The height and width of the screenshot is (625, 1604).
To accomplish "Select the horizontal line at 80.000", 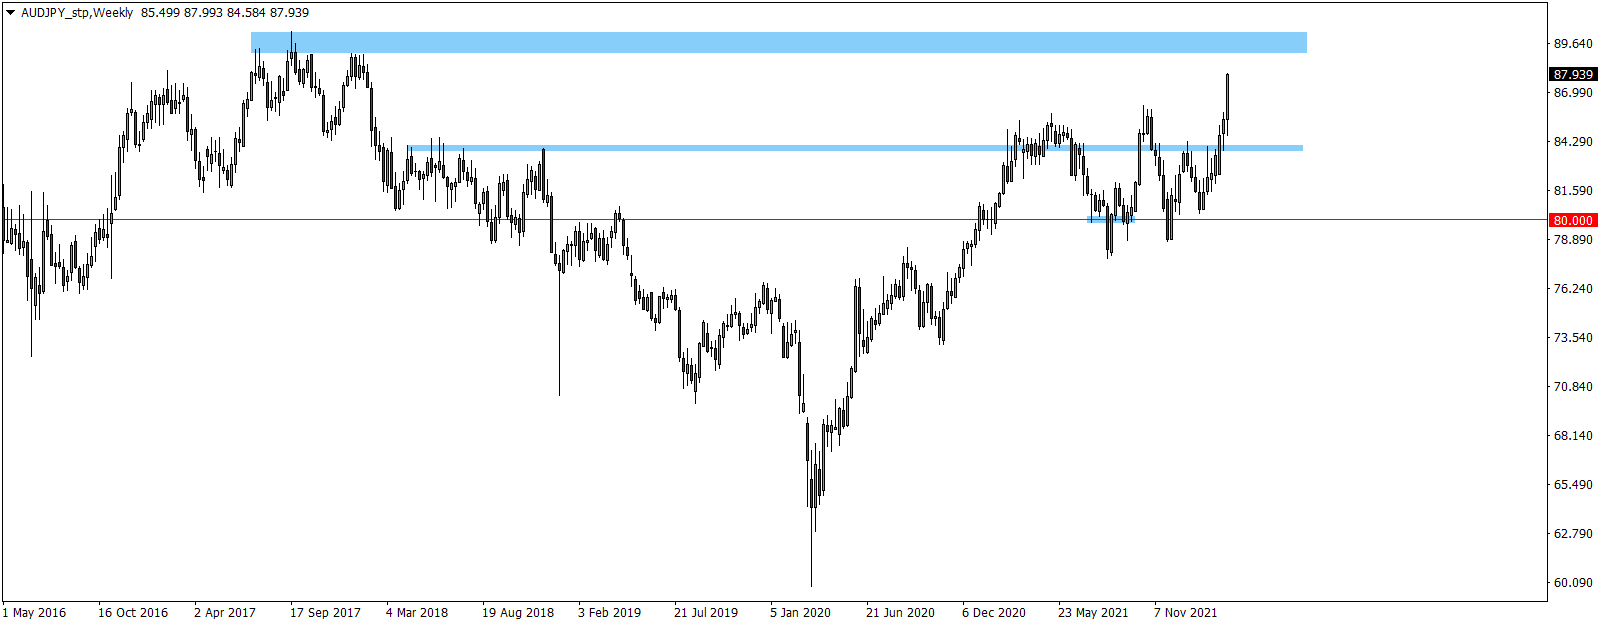I will (775, 220).
